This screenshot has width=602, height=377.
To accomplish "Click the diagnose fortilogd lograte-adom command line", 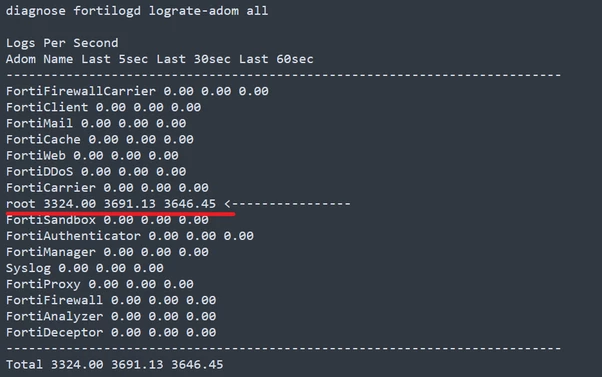I will point(137,11).
